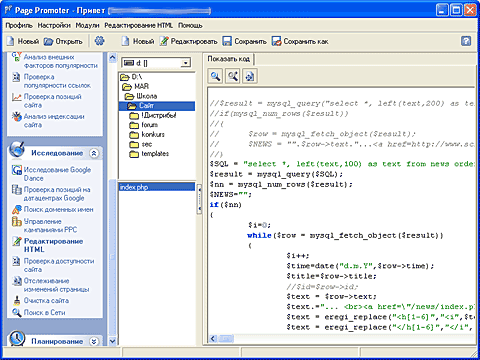Click the find-next magnifier icon

pos(233,76)
